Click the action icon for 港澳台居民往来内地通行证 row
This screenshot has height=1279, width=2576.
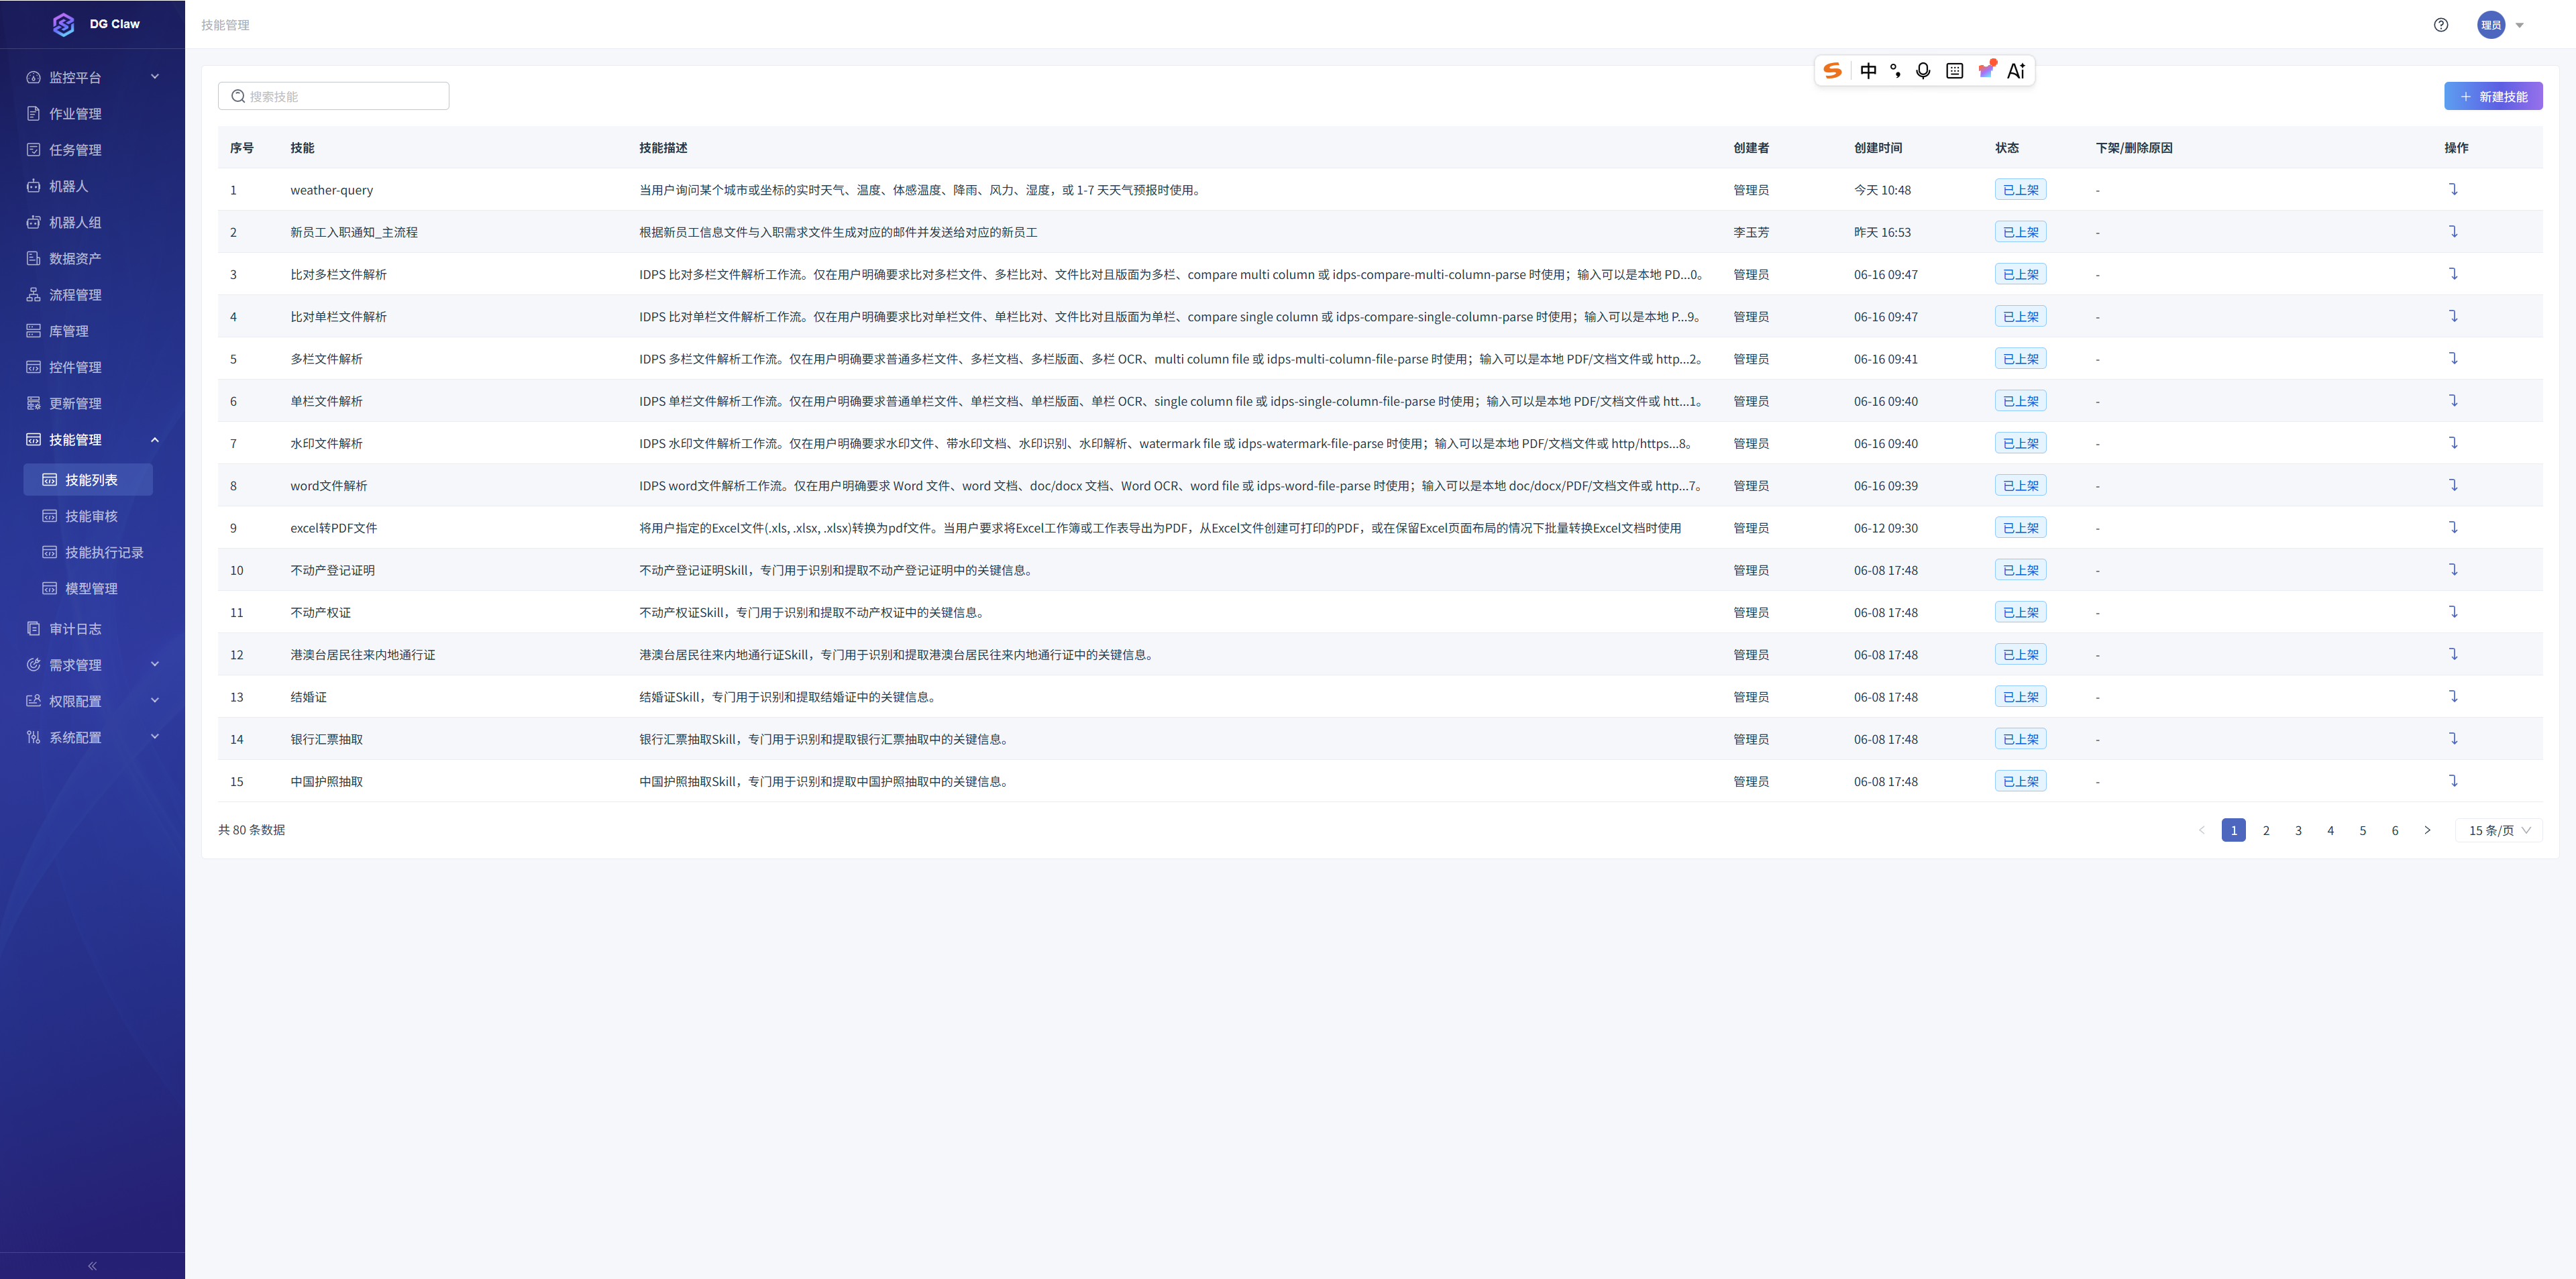[2453, 654]
